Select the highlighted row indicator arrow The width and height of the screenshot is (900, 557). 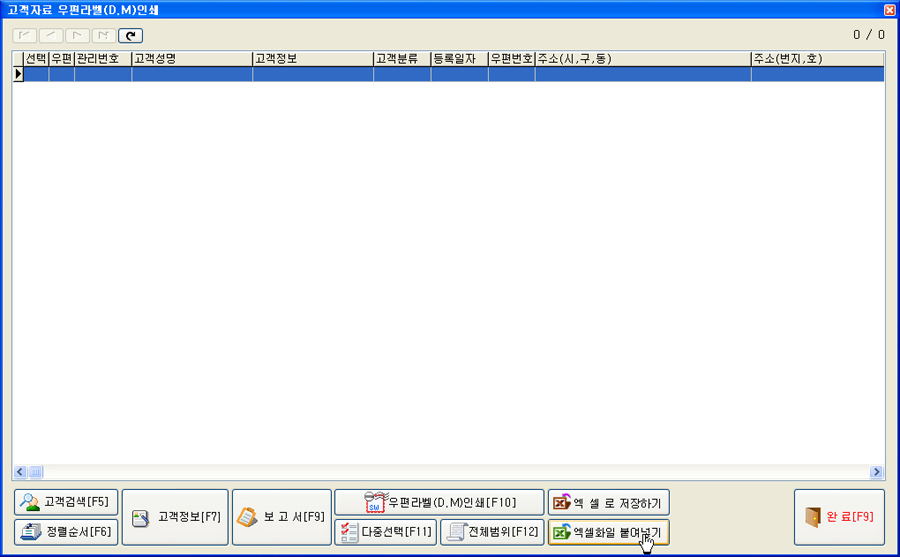[x=18, y=74]
